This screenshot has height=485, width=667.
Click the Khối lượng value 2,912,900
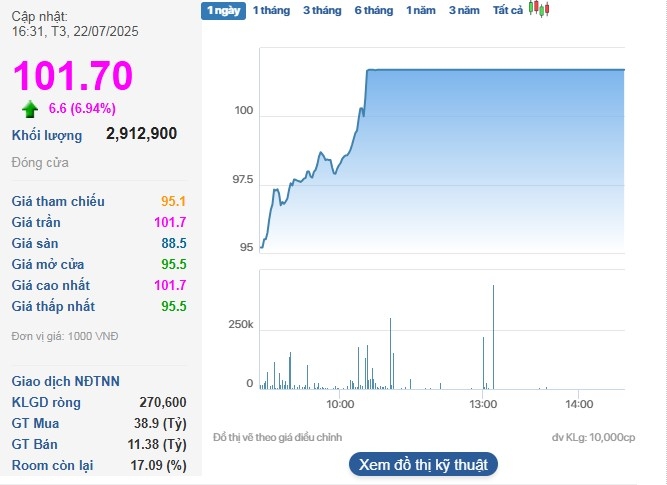click(142, 133)
